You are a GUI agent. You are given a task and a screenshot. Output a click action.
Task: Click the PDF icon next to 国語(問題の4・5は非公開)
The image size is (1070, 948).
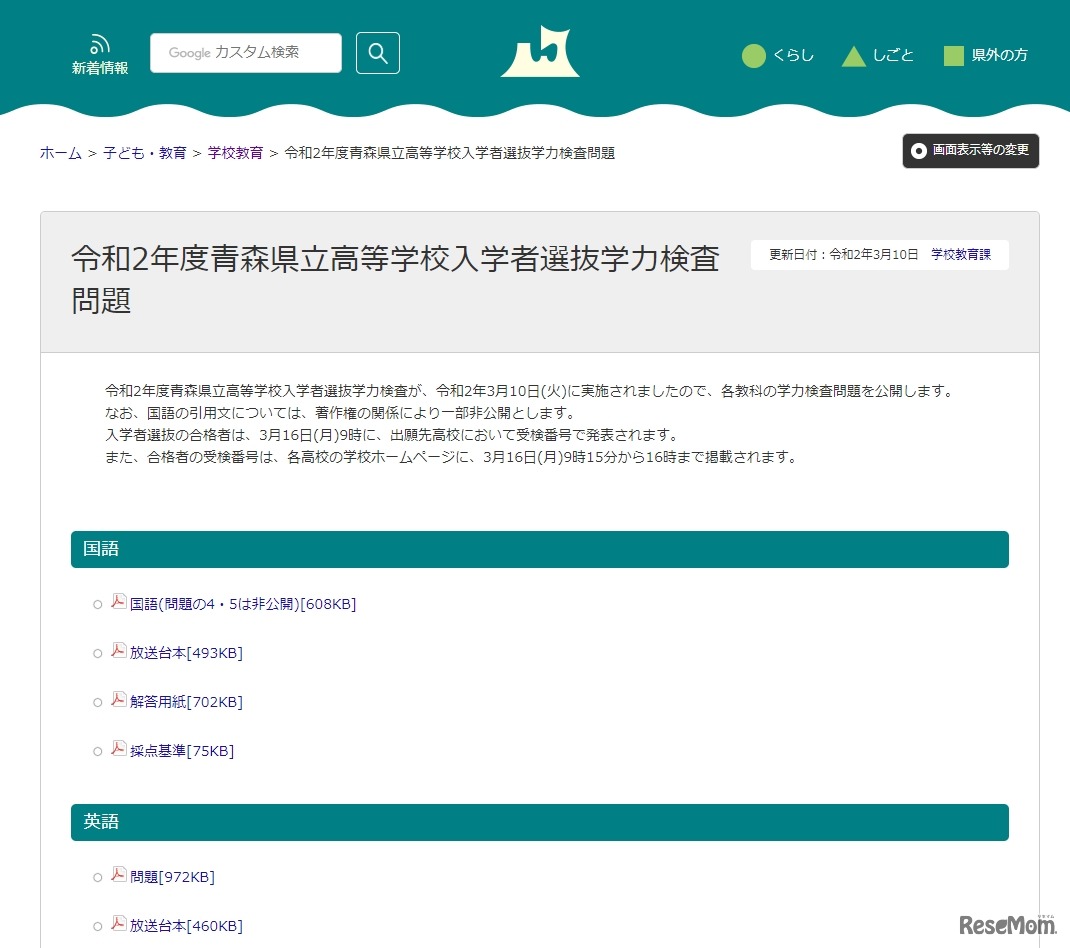[x=118, y=602]
